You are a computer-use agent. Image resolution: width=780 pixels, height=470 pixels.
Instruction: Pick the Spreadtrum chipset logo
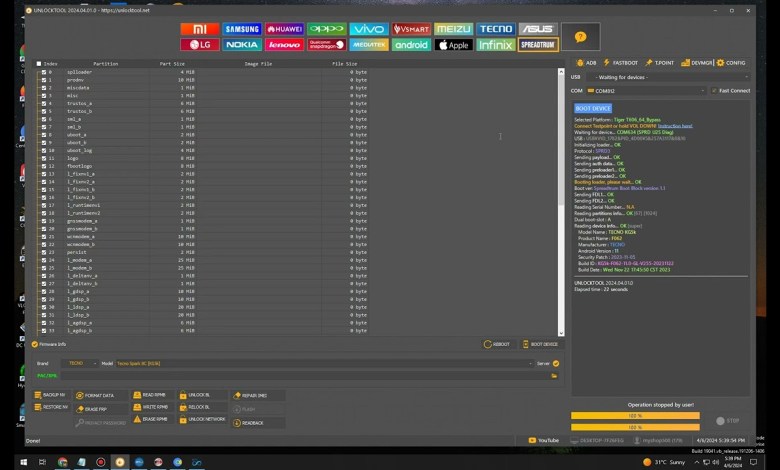click(538, 45)
